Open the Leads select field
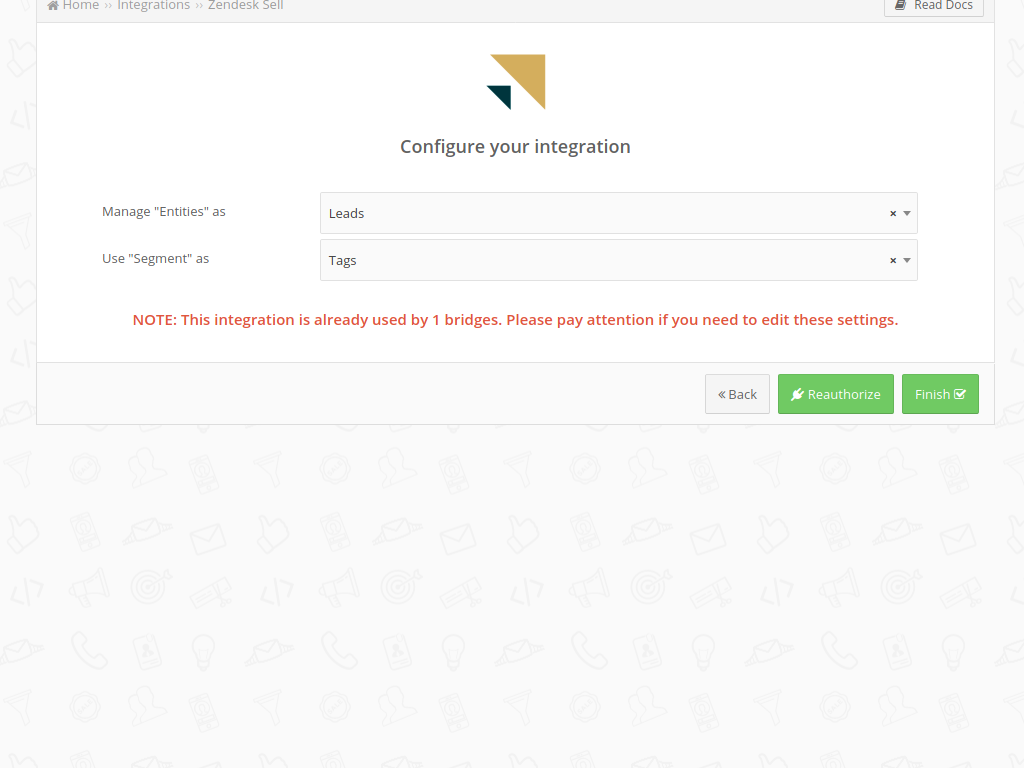 tap(600, 213)
